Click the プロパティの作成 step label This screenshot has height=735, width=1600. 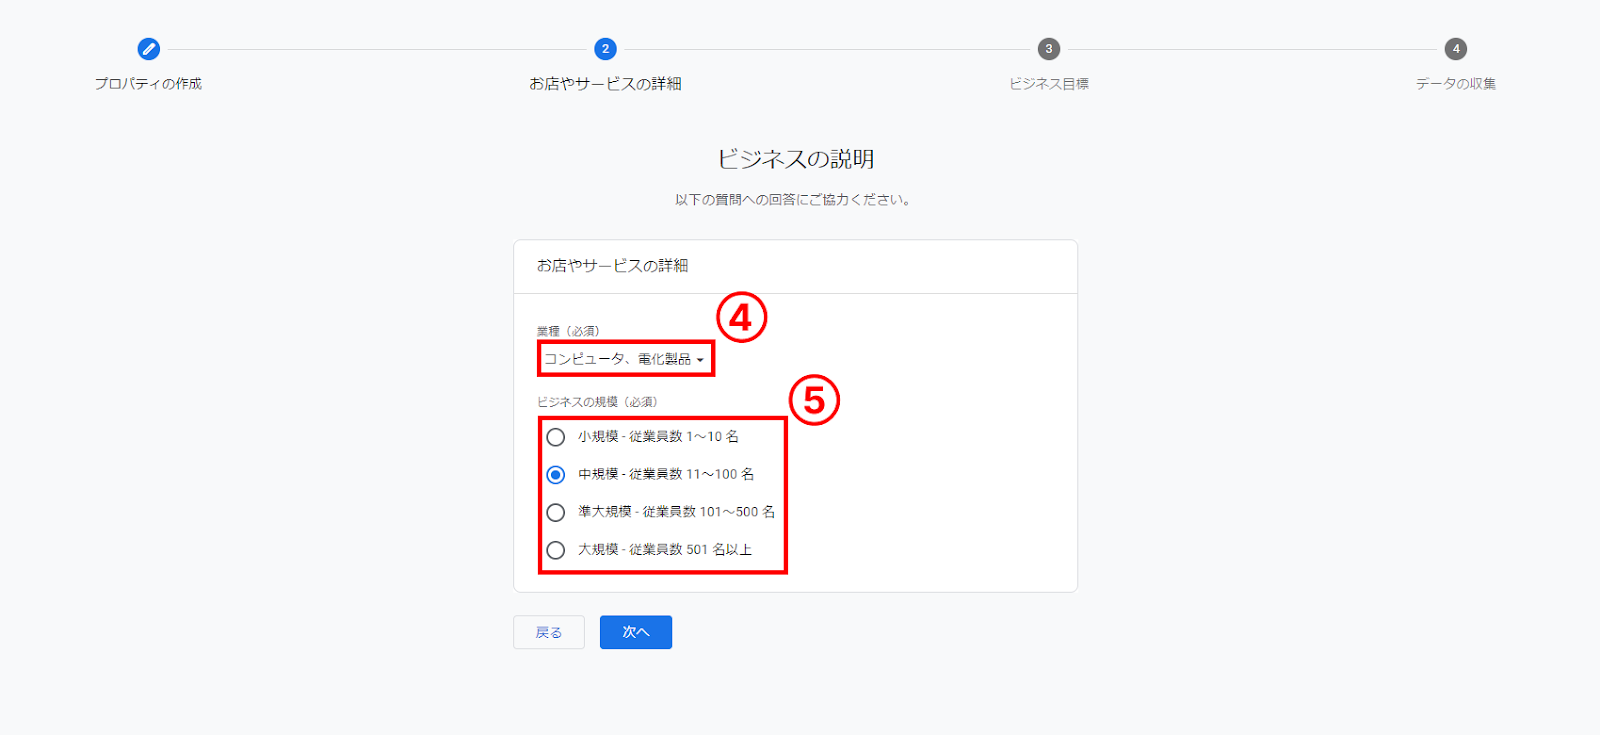point(148,83)
